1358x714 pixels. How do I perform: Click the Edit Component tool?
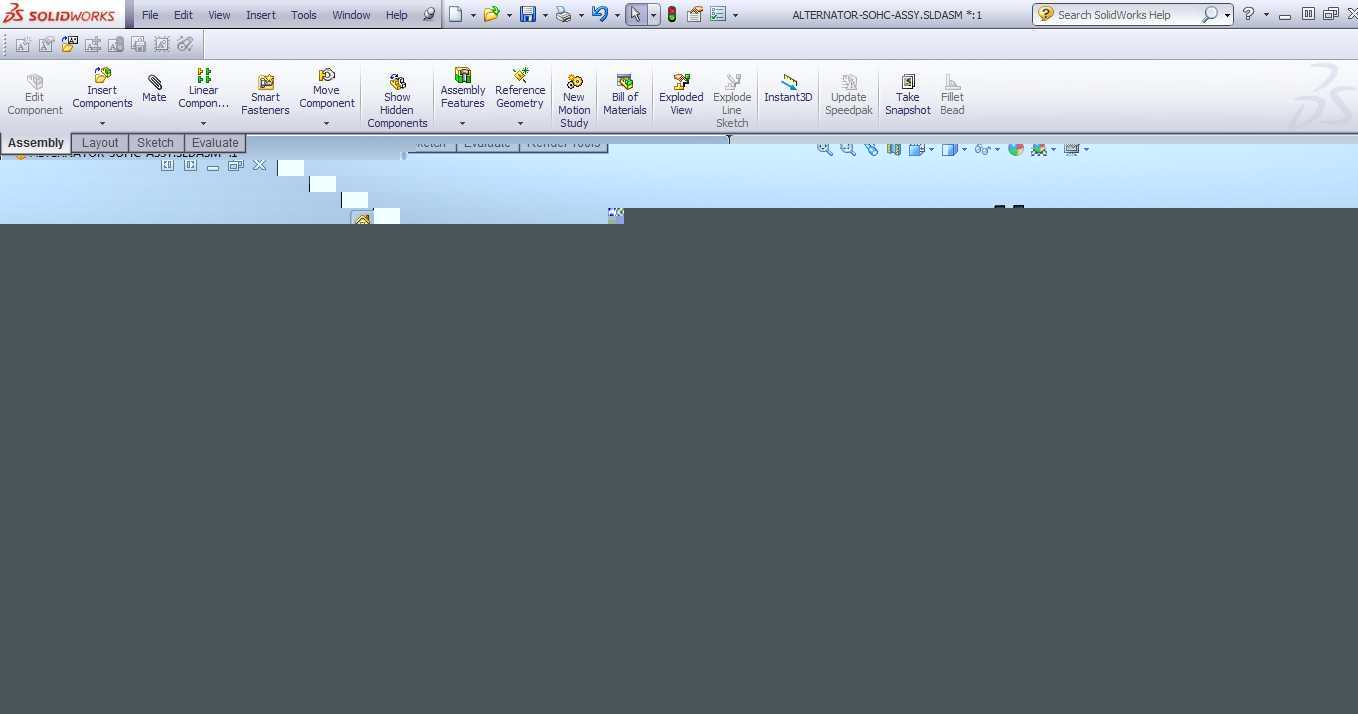coord(35,96)
